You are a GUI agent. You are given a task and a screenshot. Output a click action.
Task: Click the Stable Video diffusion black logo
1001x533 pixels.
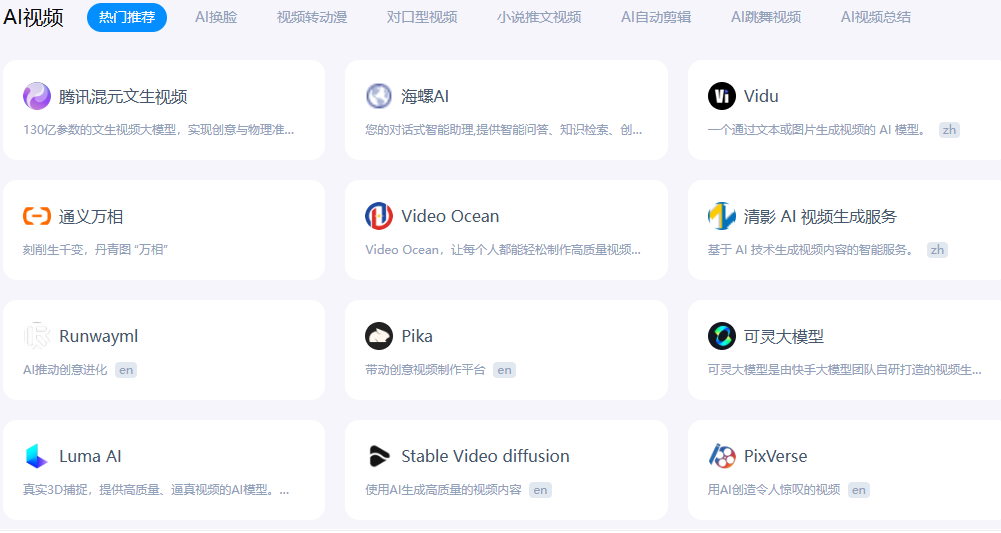379,456
